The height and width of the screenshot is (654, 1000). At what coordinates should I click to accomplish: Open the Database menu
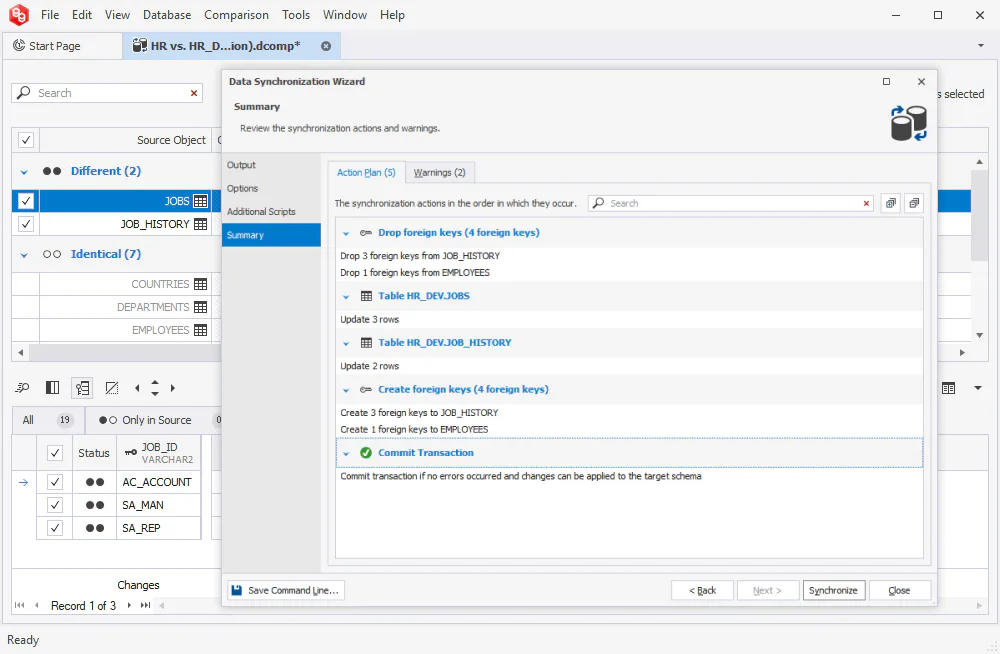click(x=167, y=15)
